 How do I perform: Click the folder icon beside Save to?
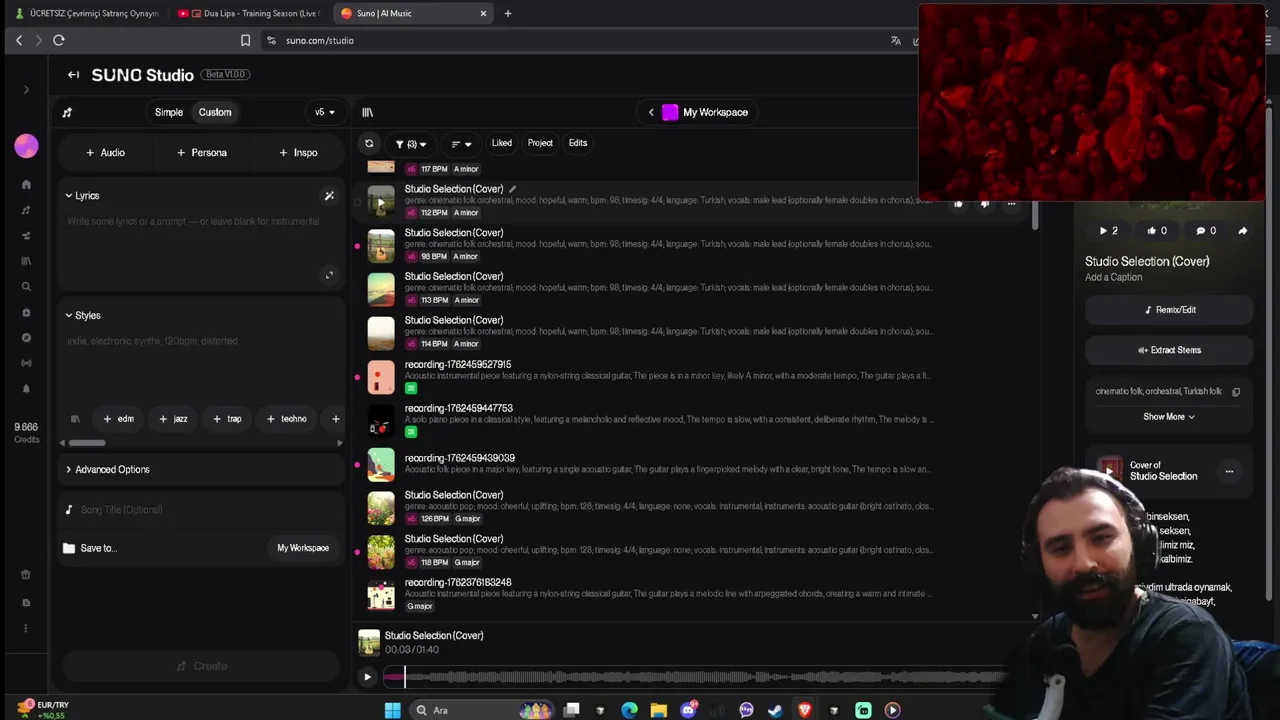click(69, 548)
